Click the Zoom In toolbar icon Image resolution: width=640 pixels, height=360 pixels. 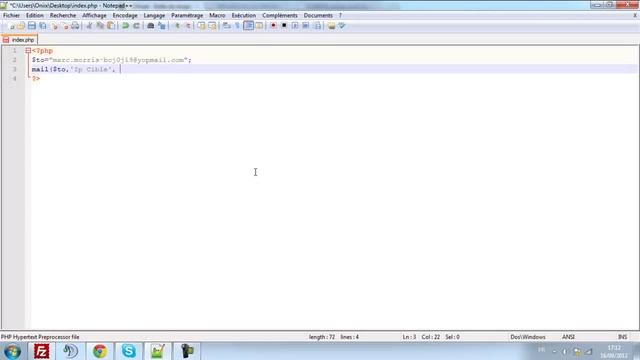click(177, 26)
